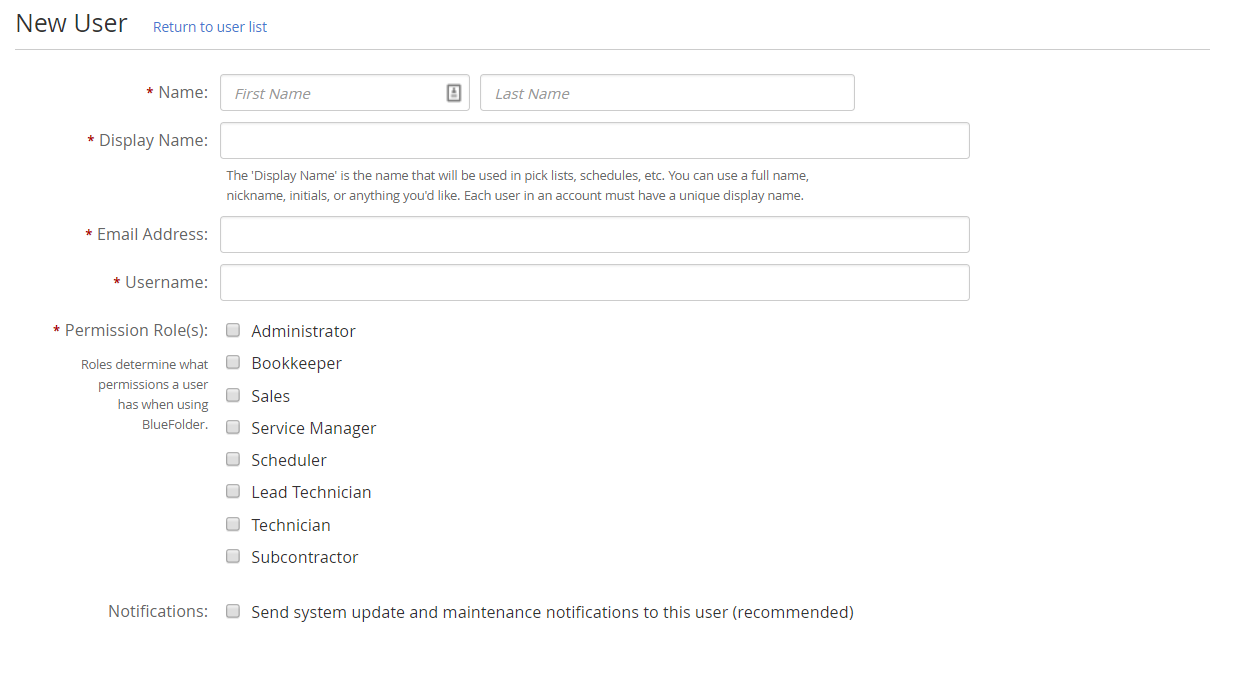This screenshot has height=687, width=1234.
Task: Toggle the Technician role checkbox
Action: pyautogui.click(x=233, y=524)
